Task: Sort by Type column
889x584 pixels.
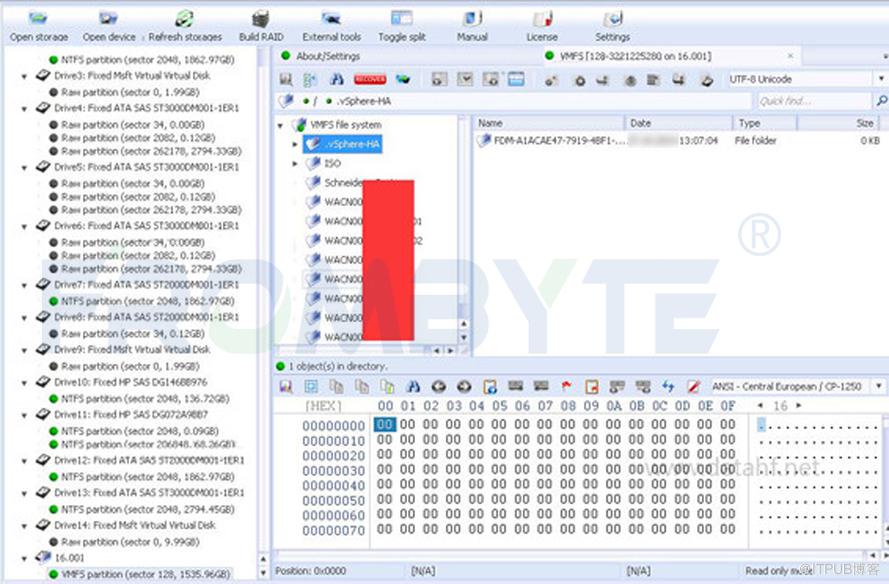Action: (x=765, y=123)
